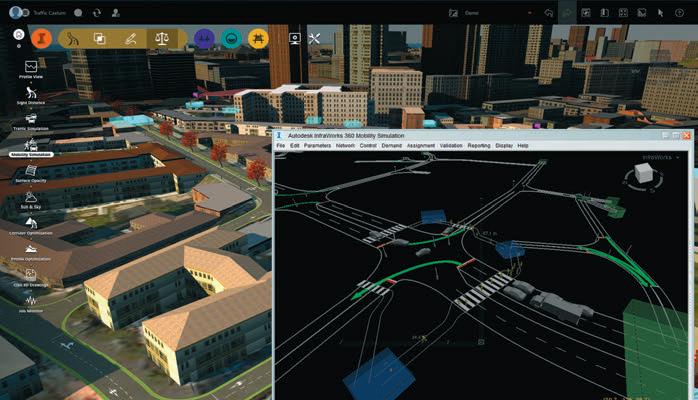
Task: Click the icon right of the four-corner frame icon
Action: coord(642,13)
